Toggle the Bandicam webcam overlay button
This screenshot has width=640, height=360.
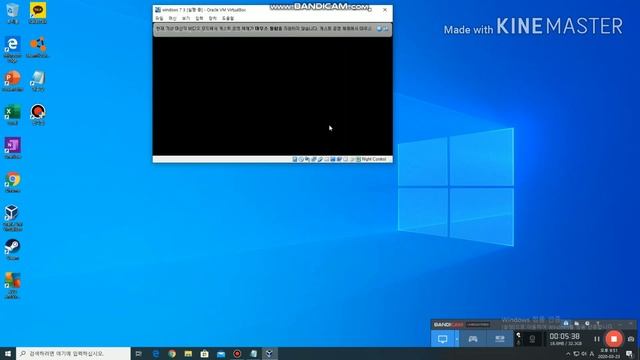coord(532,339)
